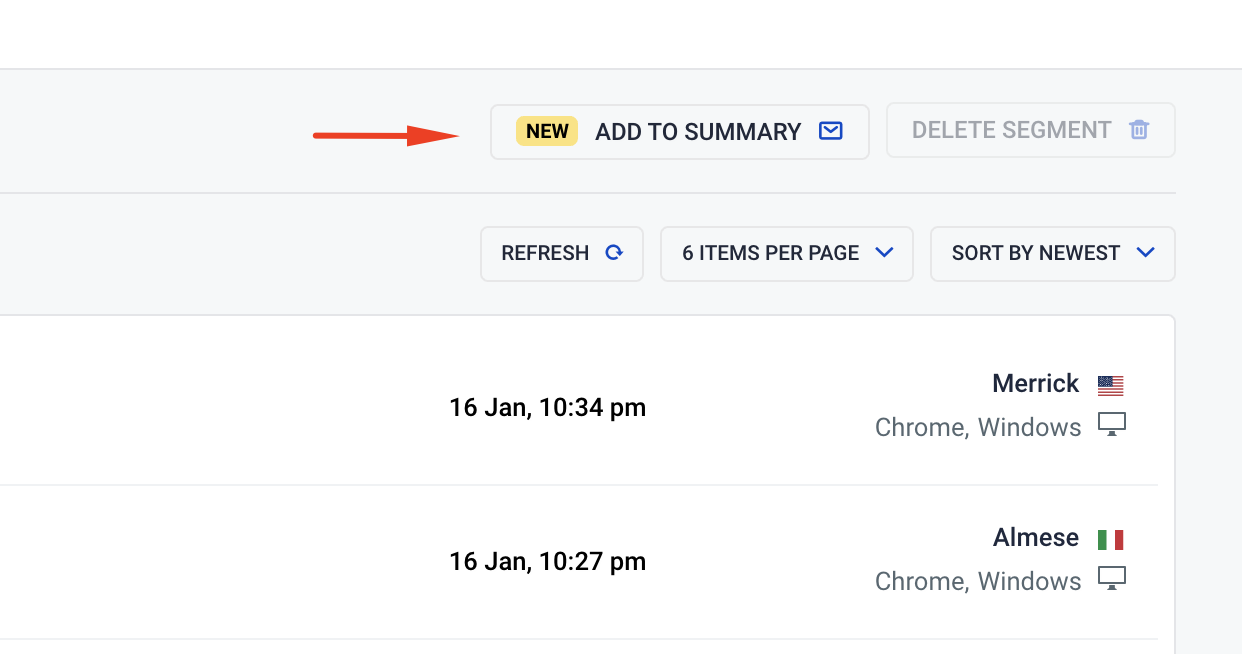1242x654 pixels.
Task: Click the yellow NEW badge
Action: (548, 130)
